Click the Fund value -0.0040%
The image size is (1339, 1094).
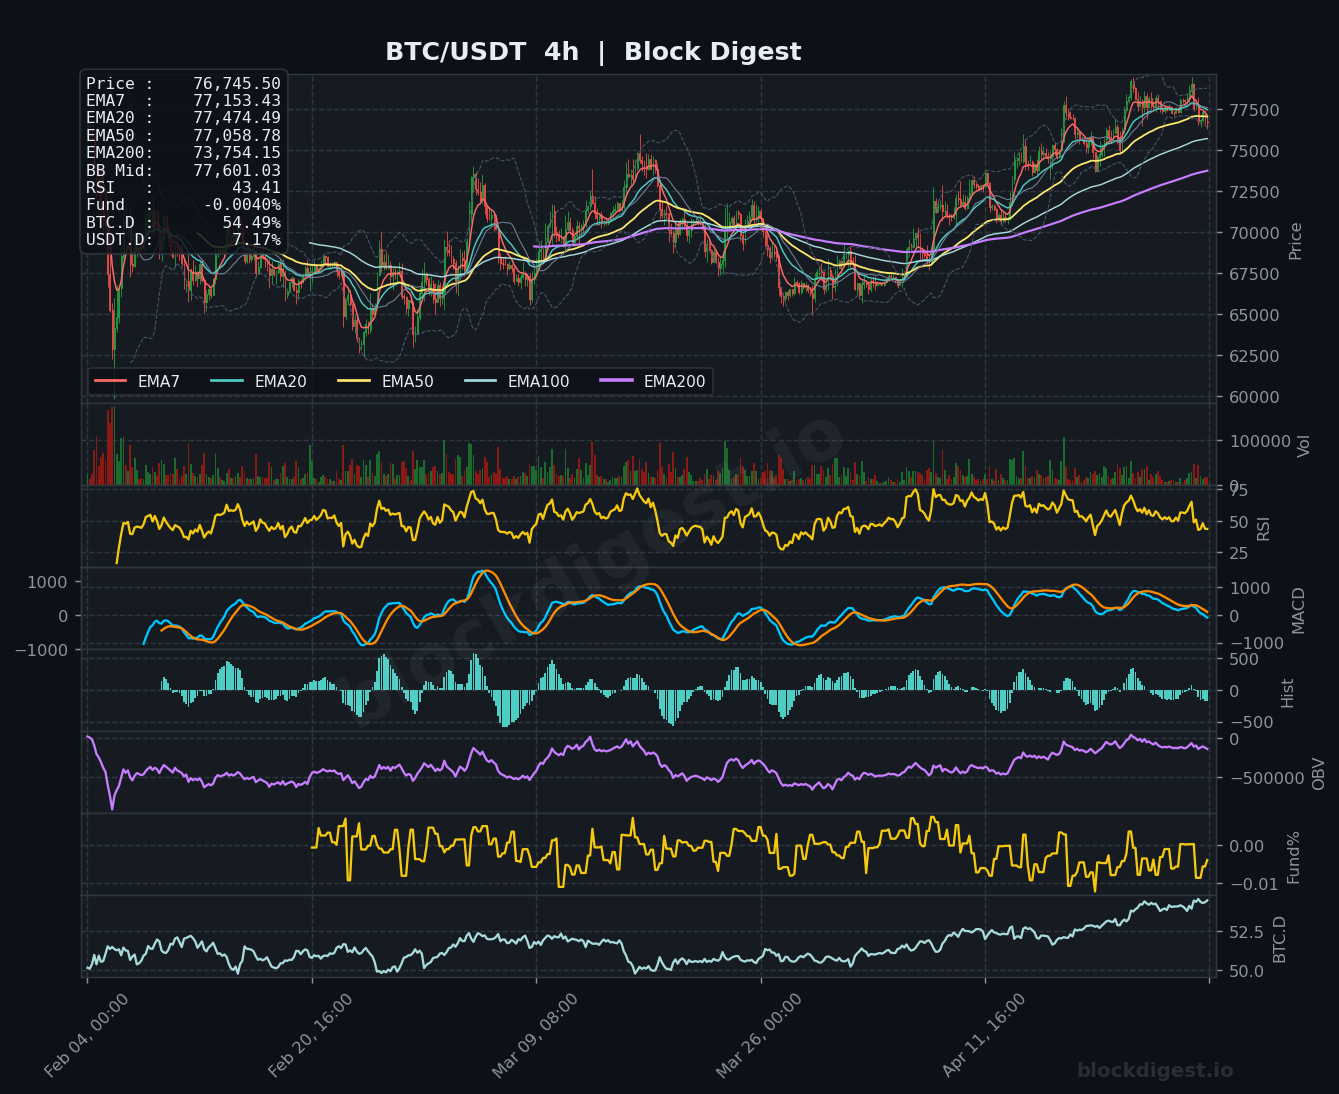pyautogui.click(x=242, y=205)
